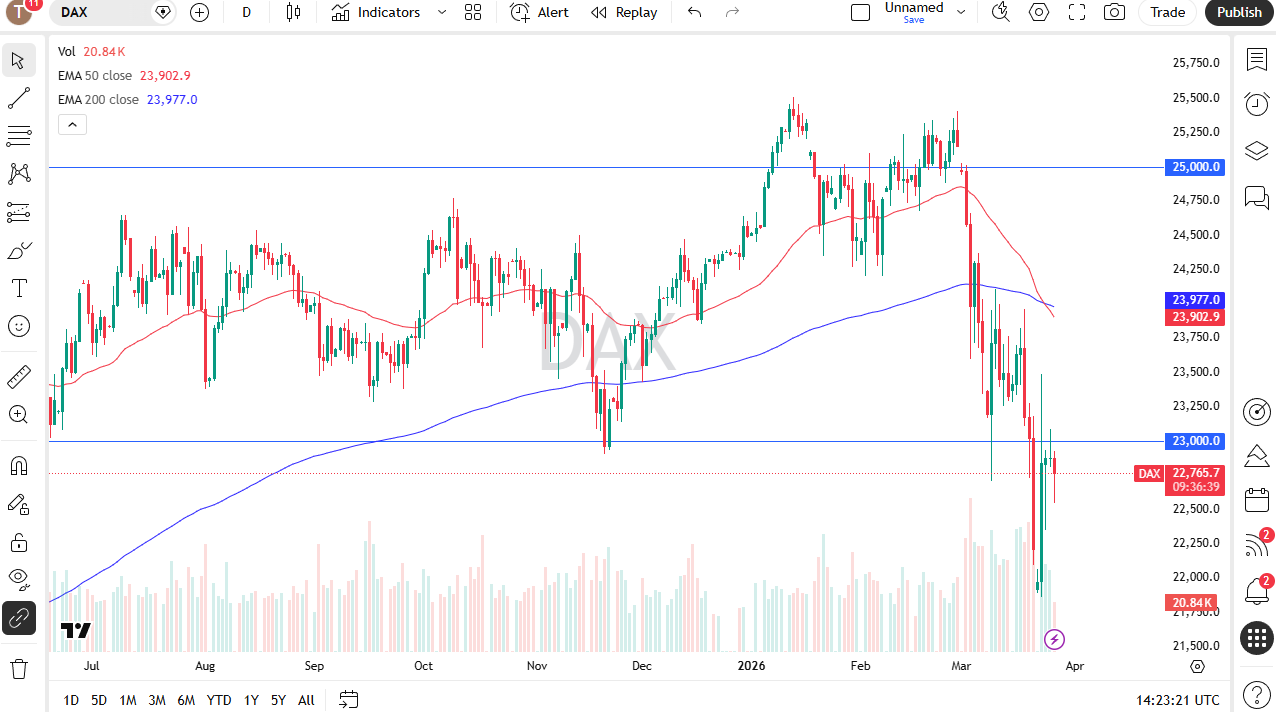Viewport: 1276px width, 712px height.
Task: Take a chart snapshot with the camera icon
Action: 1114,13
